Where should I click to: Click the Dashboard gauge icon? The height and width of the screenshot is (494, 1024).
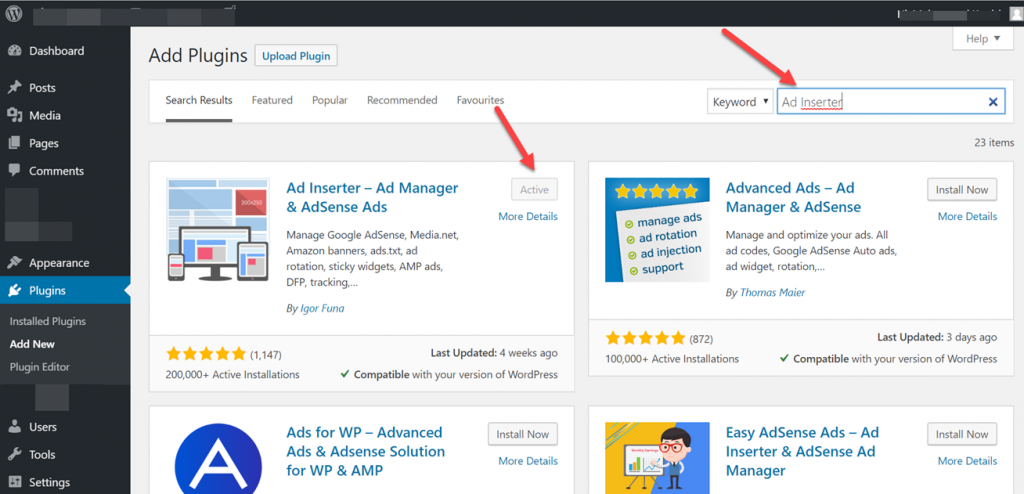(x=14, y=51)
